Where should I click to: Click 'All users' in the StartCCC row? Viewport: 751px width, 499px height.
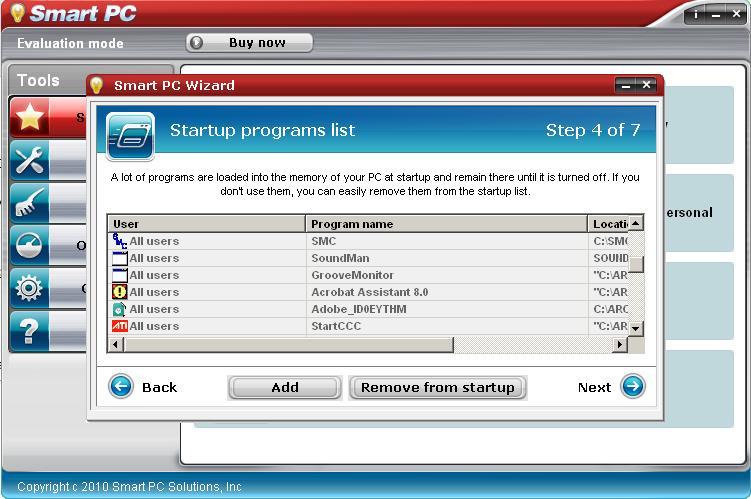point(154,326)
